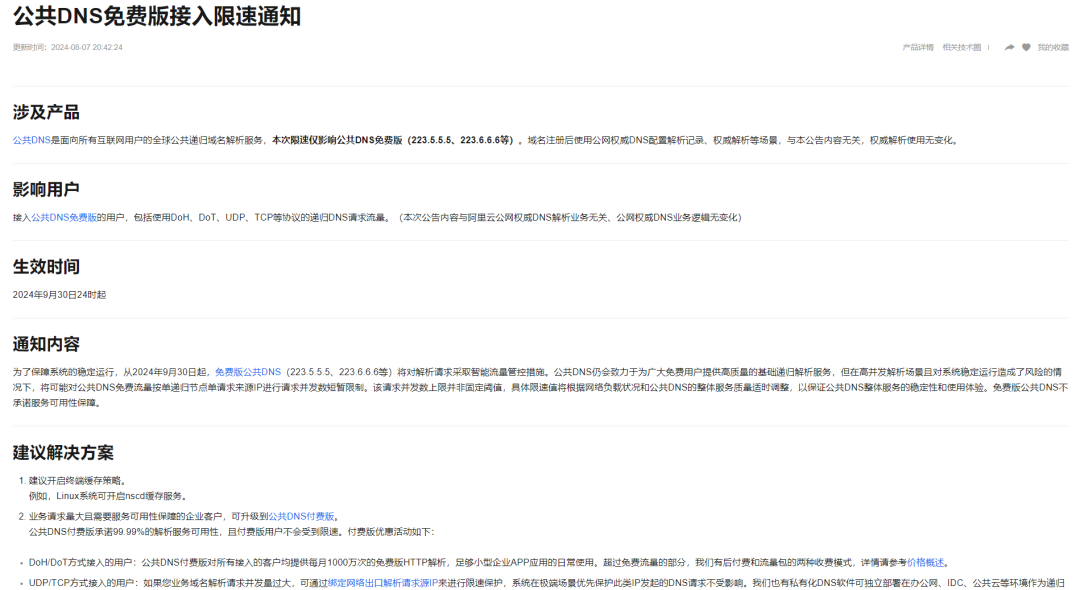Screen dimensions: 1080x590
Task: Open the 公共DNS免费版 link under 影响用户
Action: click(x=64, y=218)
